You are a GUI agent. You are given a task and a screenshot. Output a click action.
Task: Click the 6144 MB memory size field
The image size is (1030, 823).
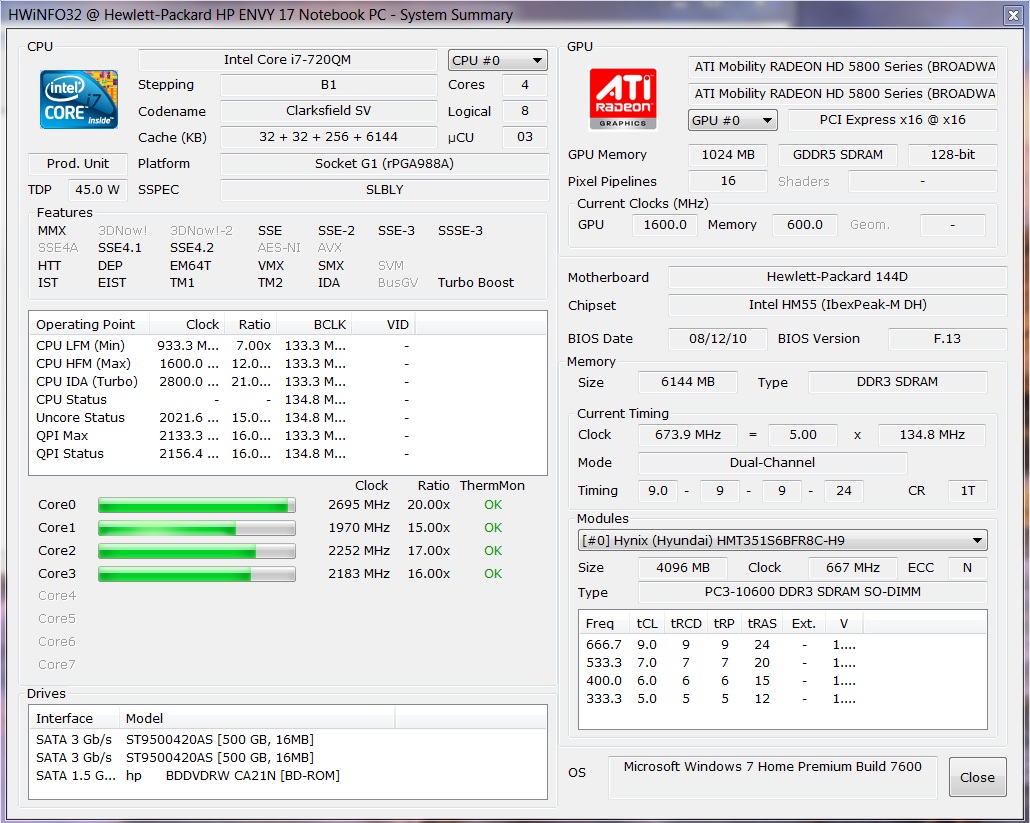tap(687, 382)
